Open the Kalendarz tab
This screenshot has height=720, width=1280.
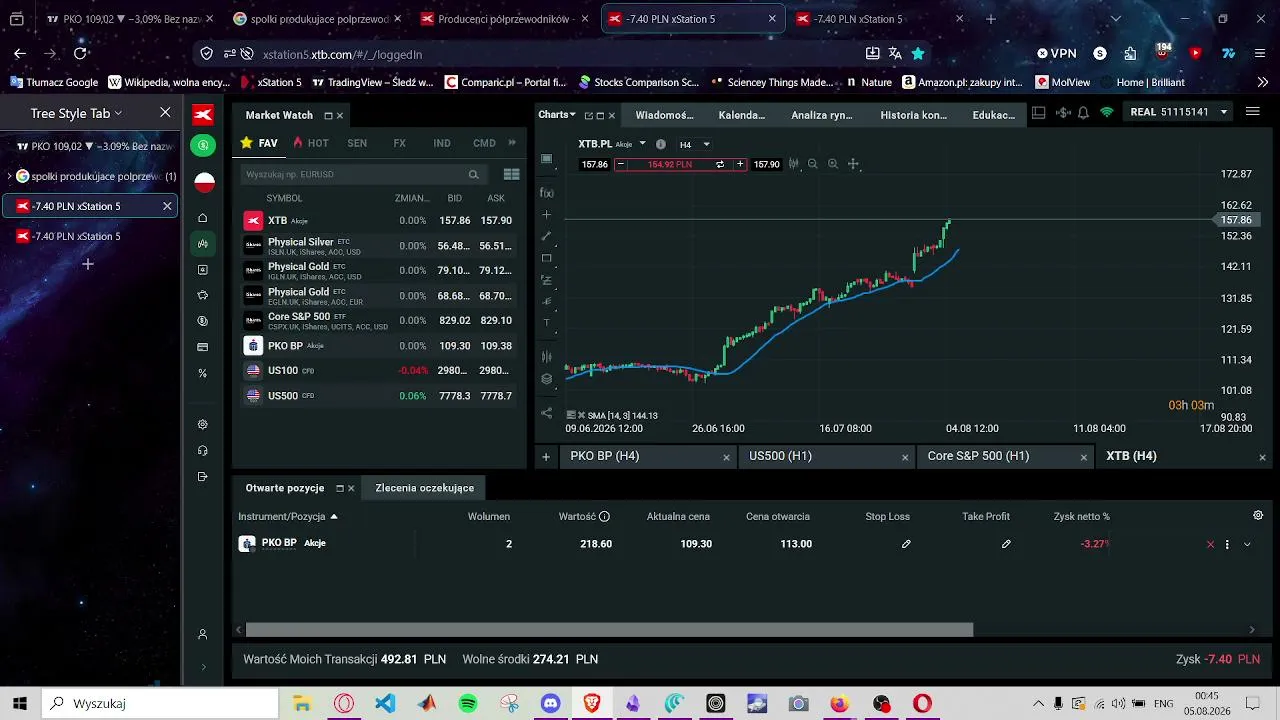741,115
